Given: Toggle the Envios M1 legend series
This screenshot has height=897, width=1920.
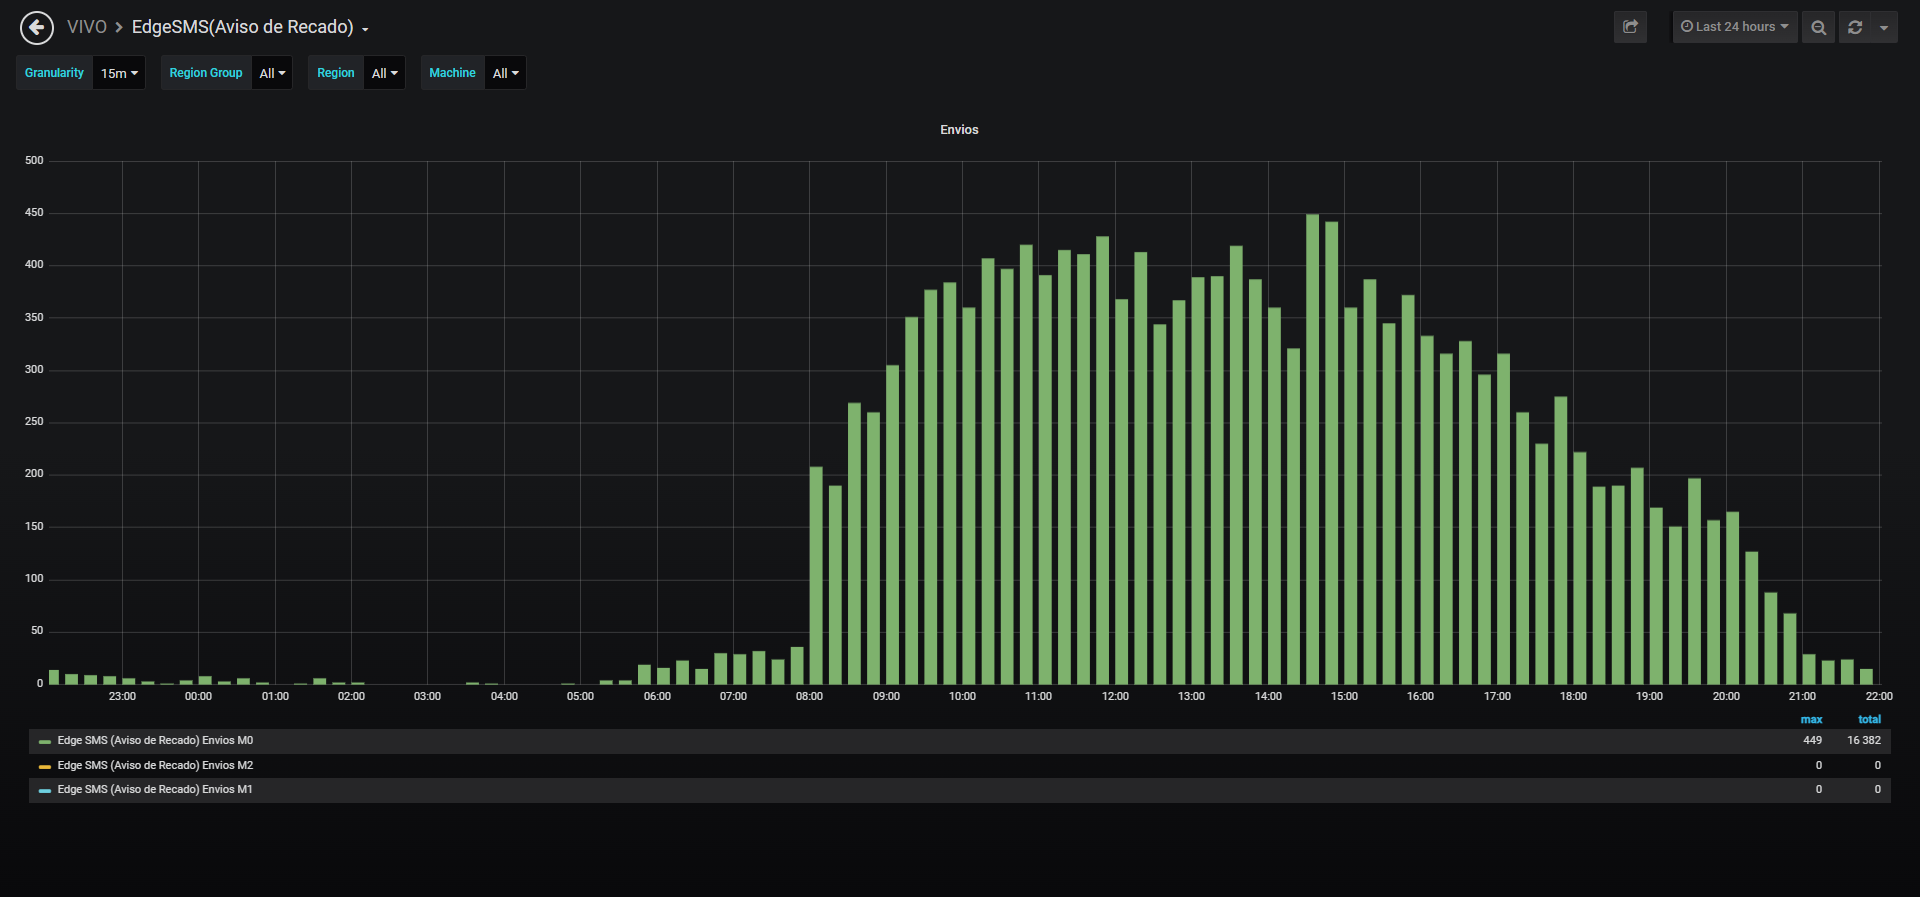Looking at the screenshot, I should 155,790.
